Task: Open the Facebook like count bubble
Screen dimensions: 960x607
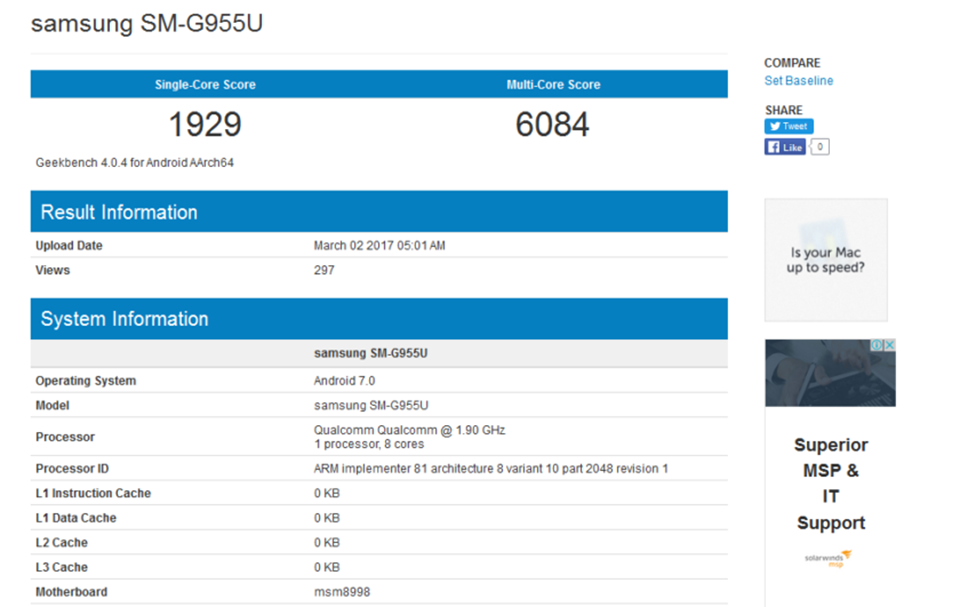Action: (820, 147)
